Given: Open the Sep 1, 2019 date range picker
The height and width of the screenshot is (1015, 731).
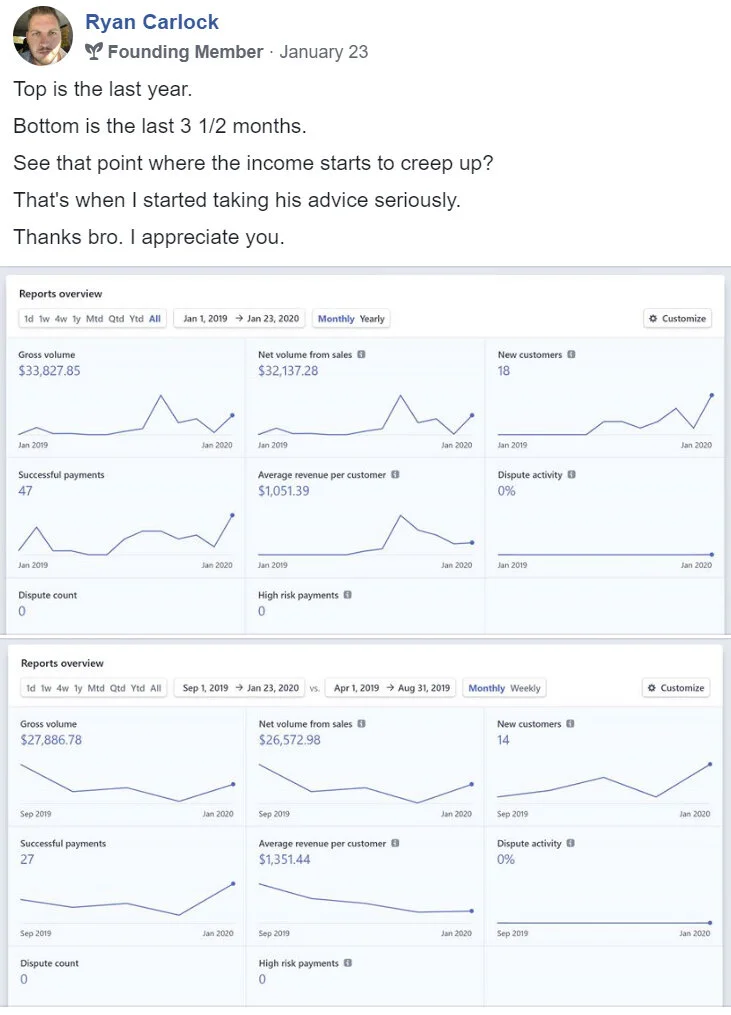Looking at the screenshot, I should tap(241, 688).
